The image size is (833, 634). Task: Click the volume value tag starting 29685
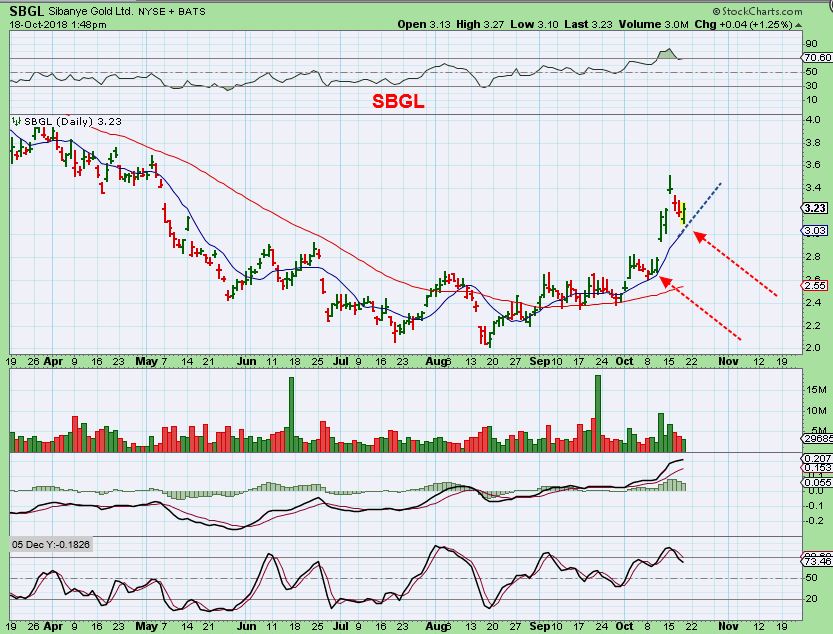[815, 438]
